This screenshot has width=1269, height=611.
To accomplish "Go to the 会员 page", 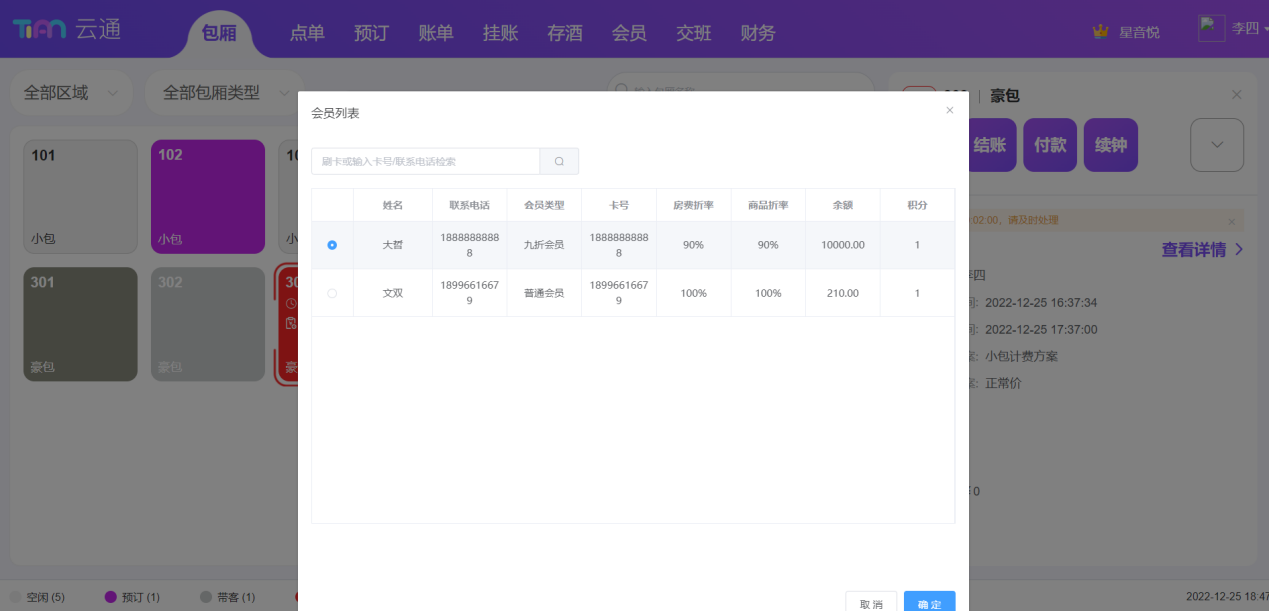I will (629, 33).
